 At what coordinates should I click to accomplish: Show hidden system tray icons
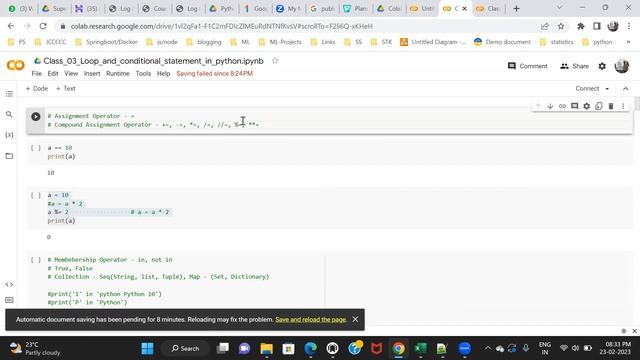487,348
